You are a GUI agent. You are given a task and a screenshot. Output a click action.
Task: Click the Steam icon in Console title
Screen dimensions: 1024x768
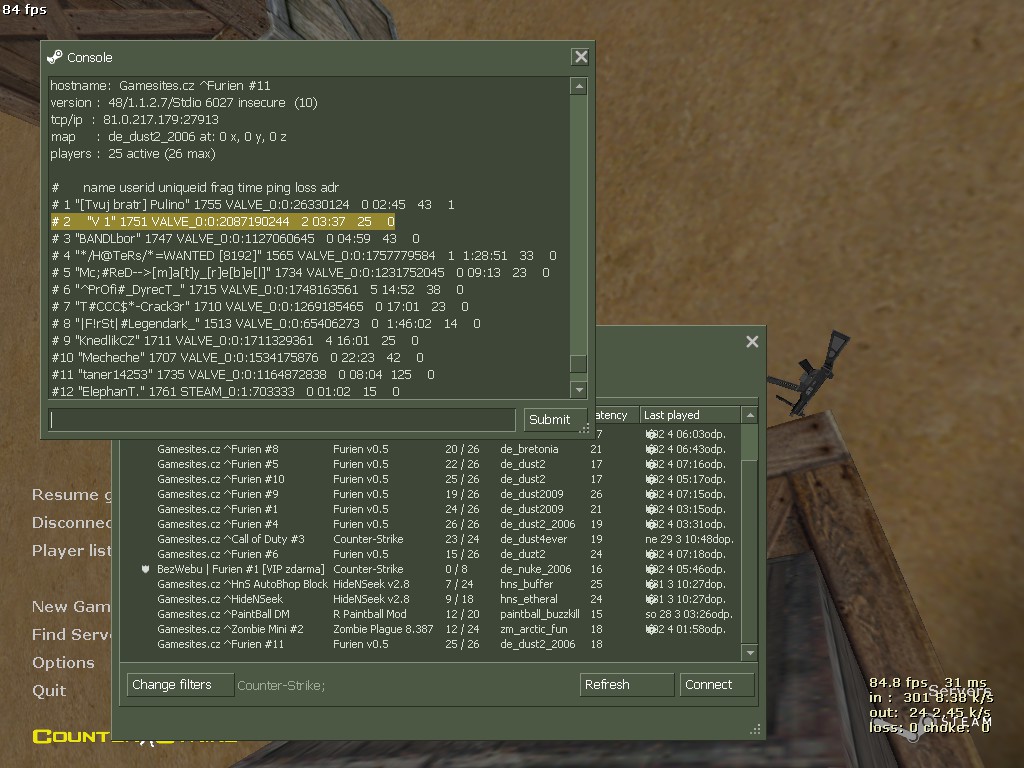[55, 57]
